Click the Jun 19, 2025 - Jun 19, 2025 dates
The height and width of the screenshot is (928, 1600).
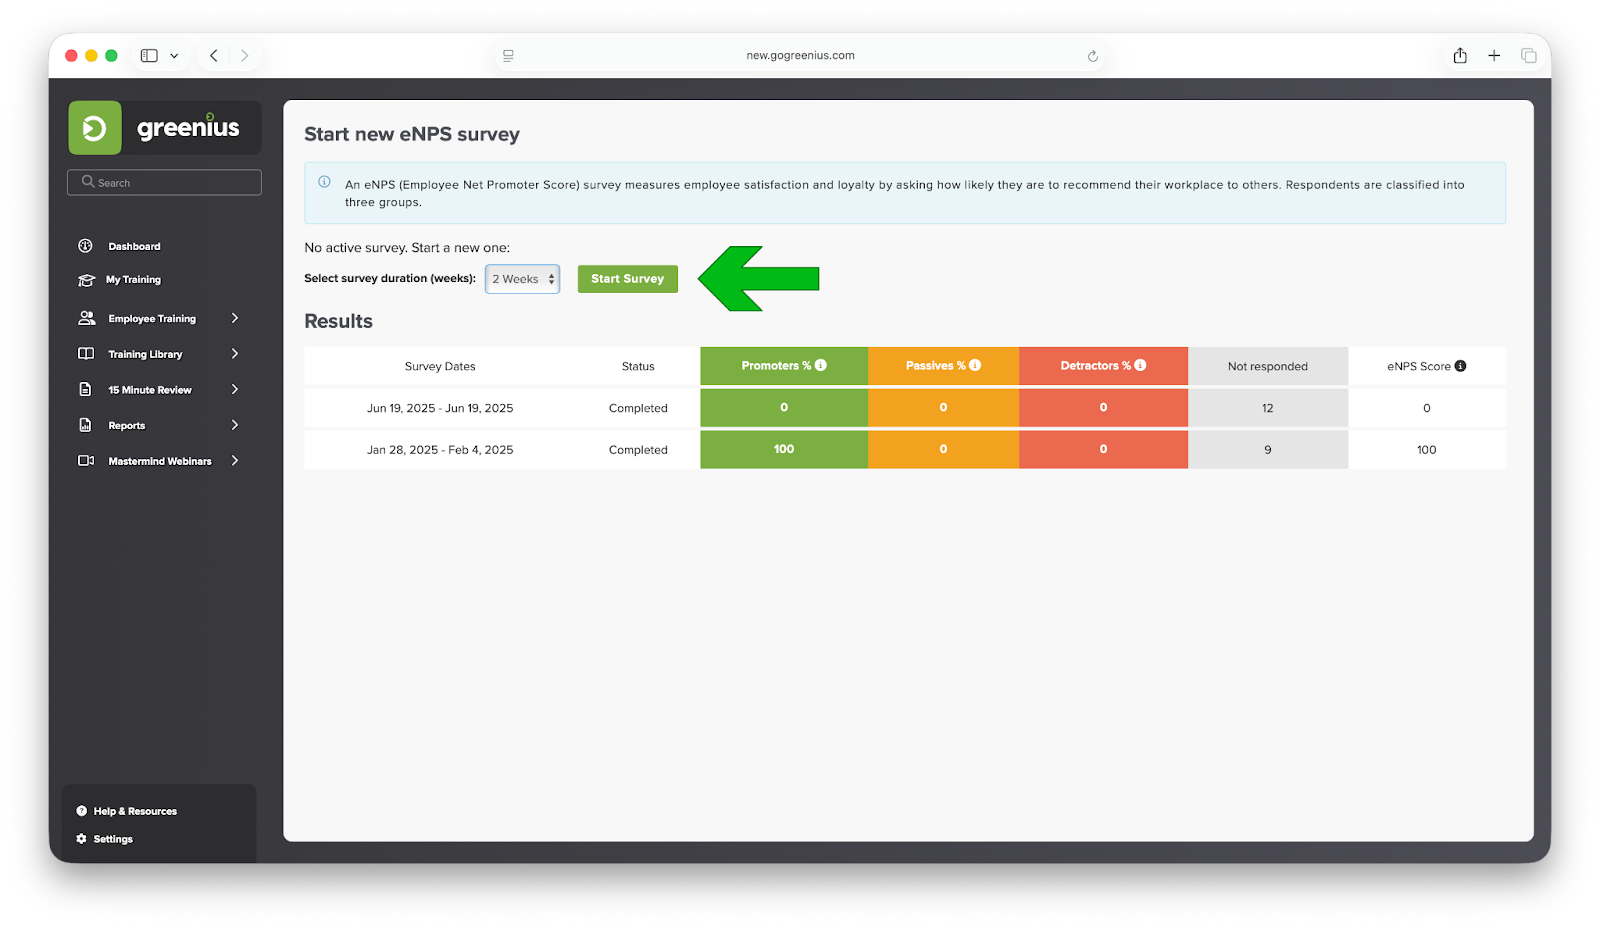(440, 408)
